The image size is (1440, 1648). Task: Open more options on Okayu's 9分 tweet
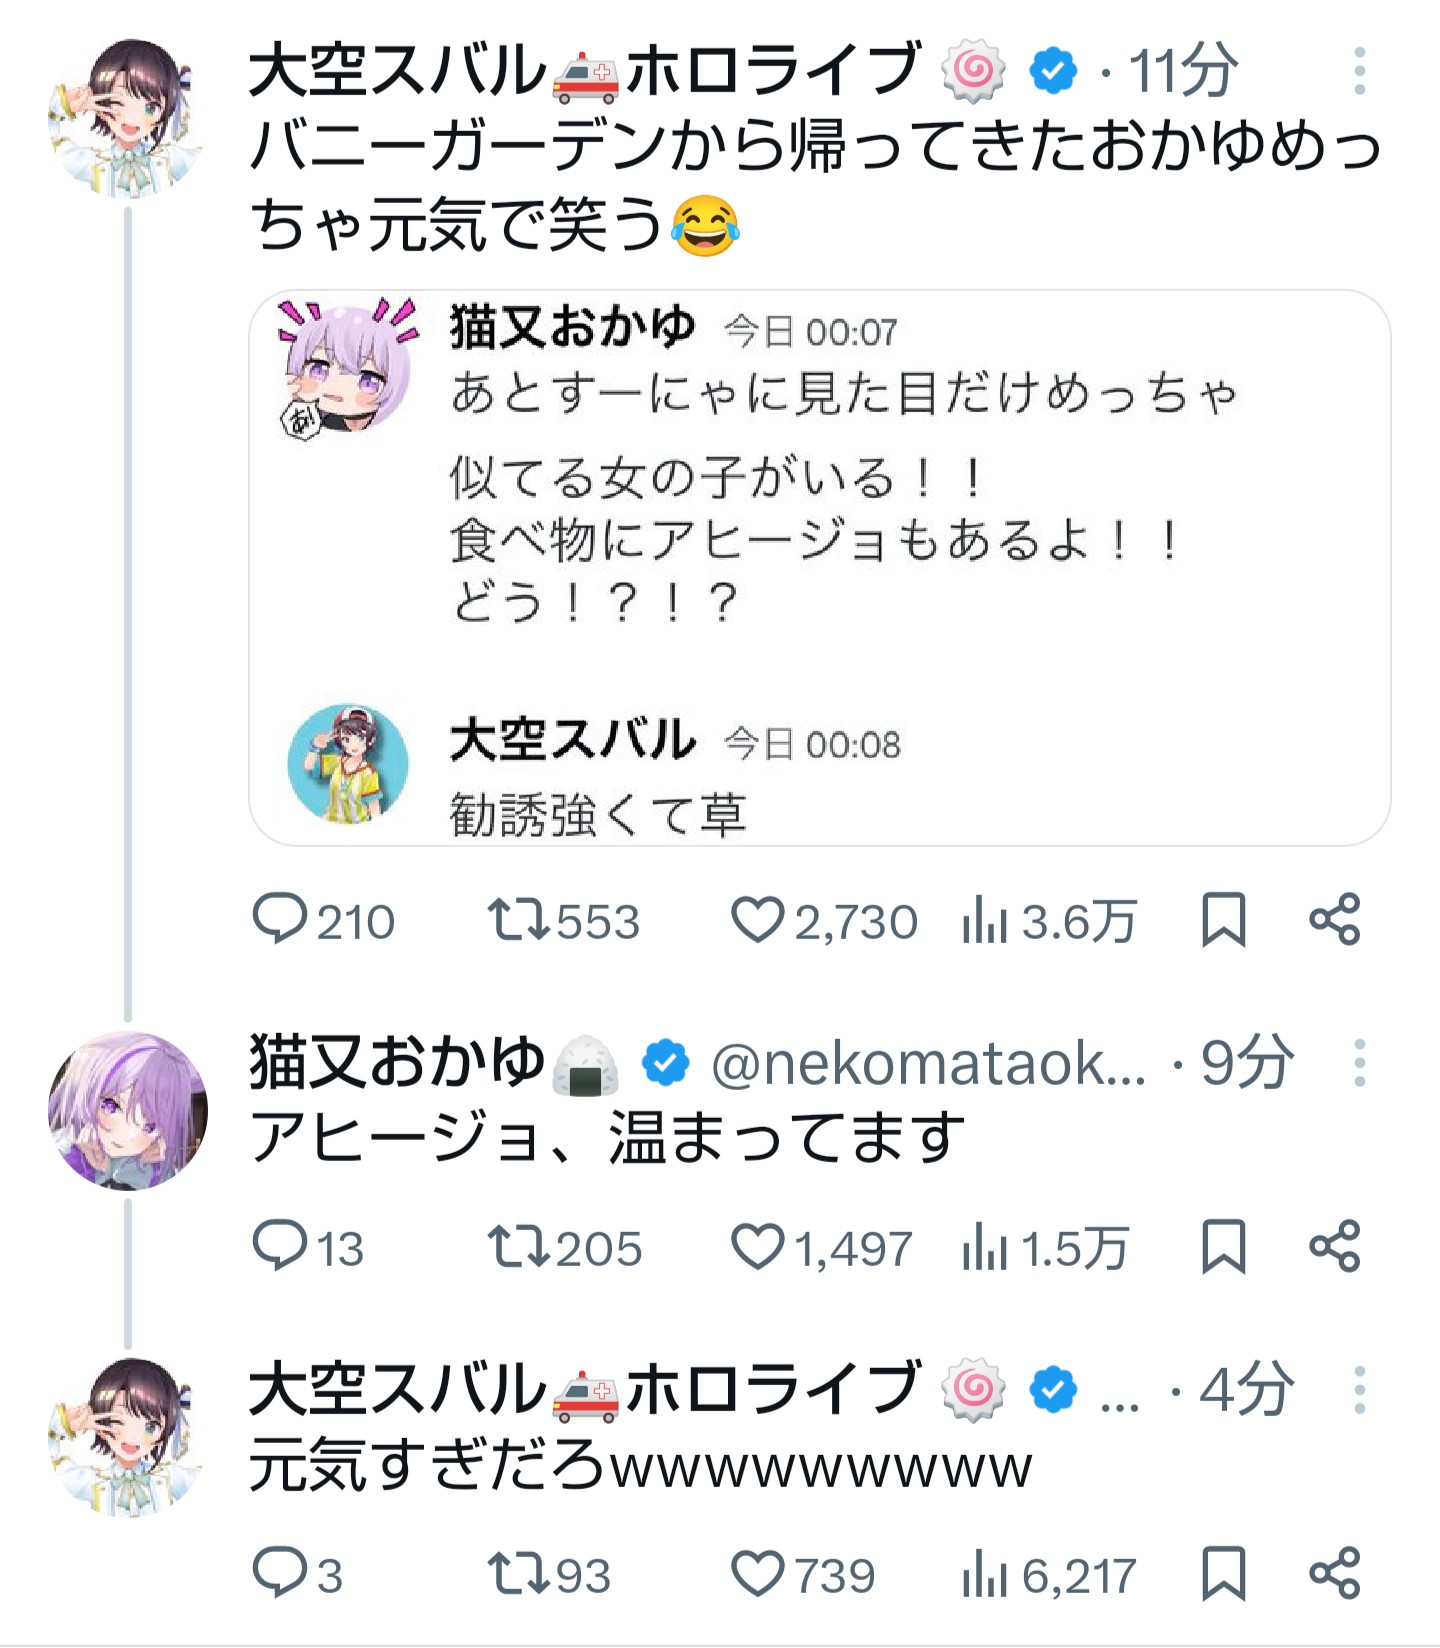click(x=1359, y=1062)
